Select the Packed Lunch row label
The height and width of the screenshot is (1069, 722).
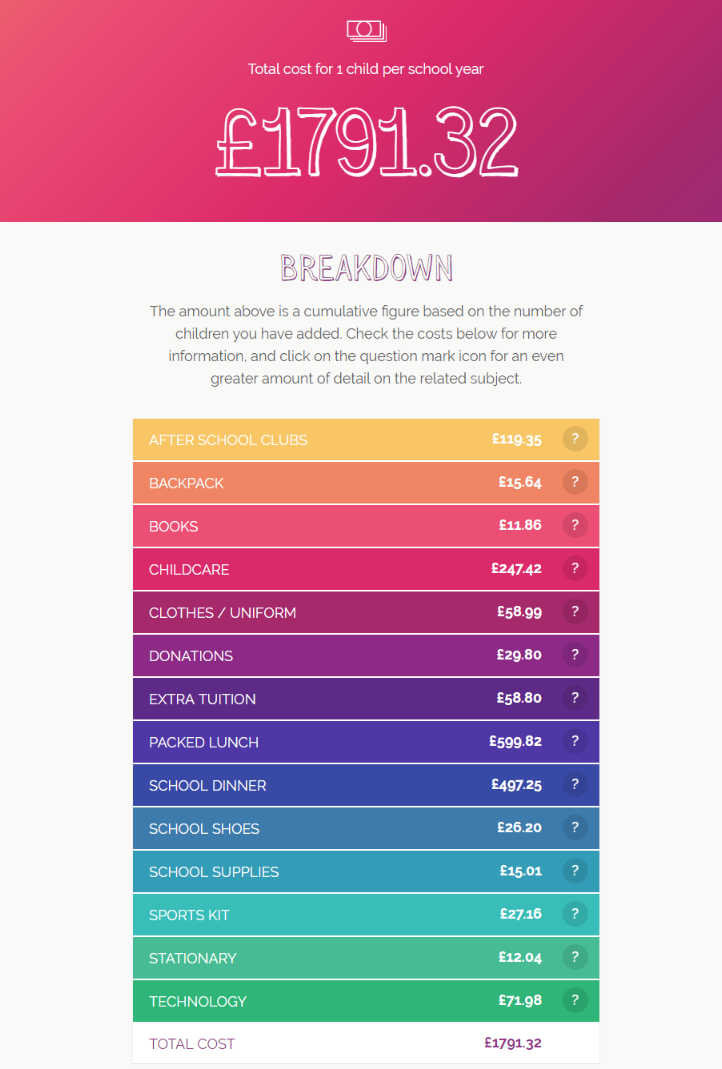tap(204, 742)
